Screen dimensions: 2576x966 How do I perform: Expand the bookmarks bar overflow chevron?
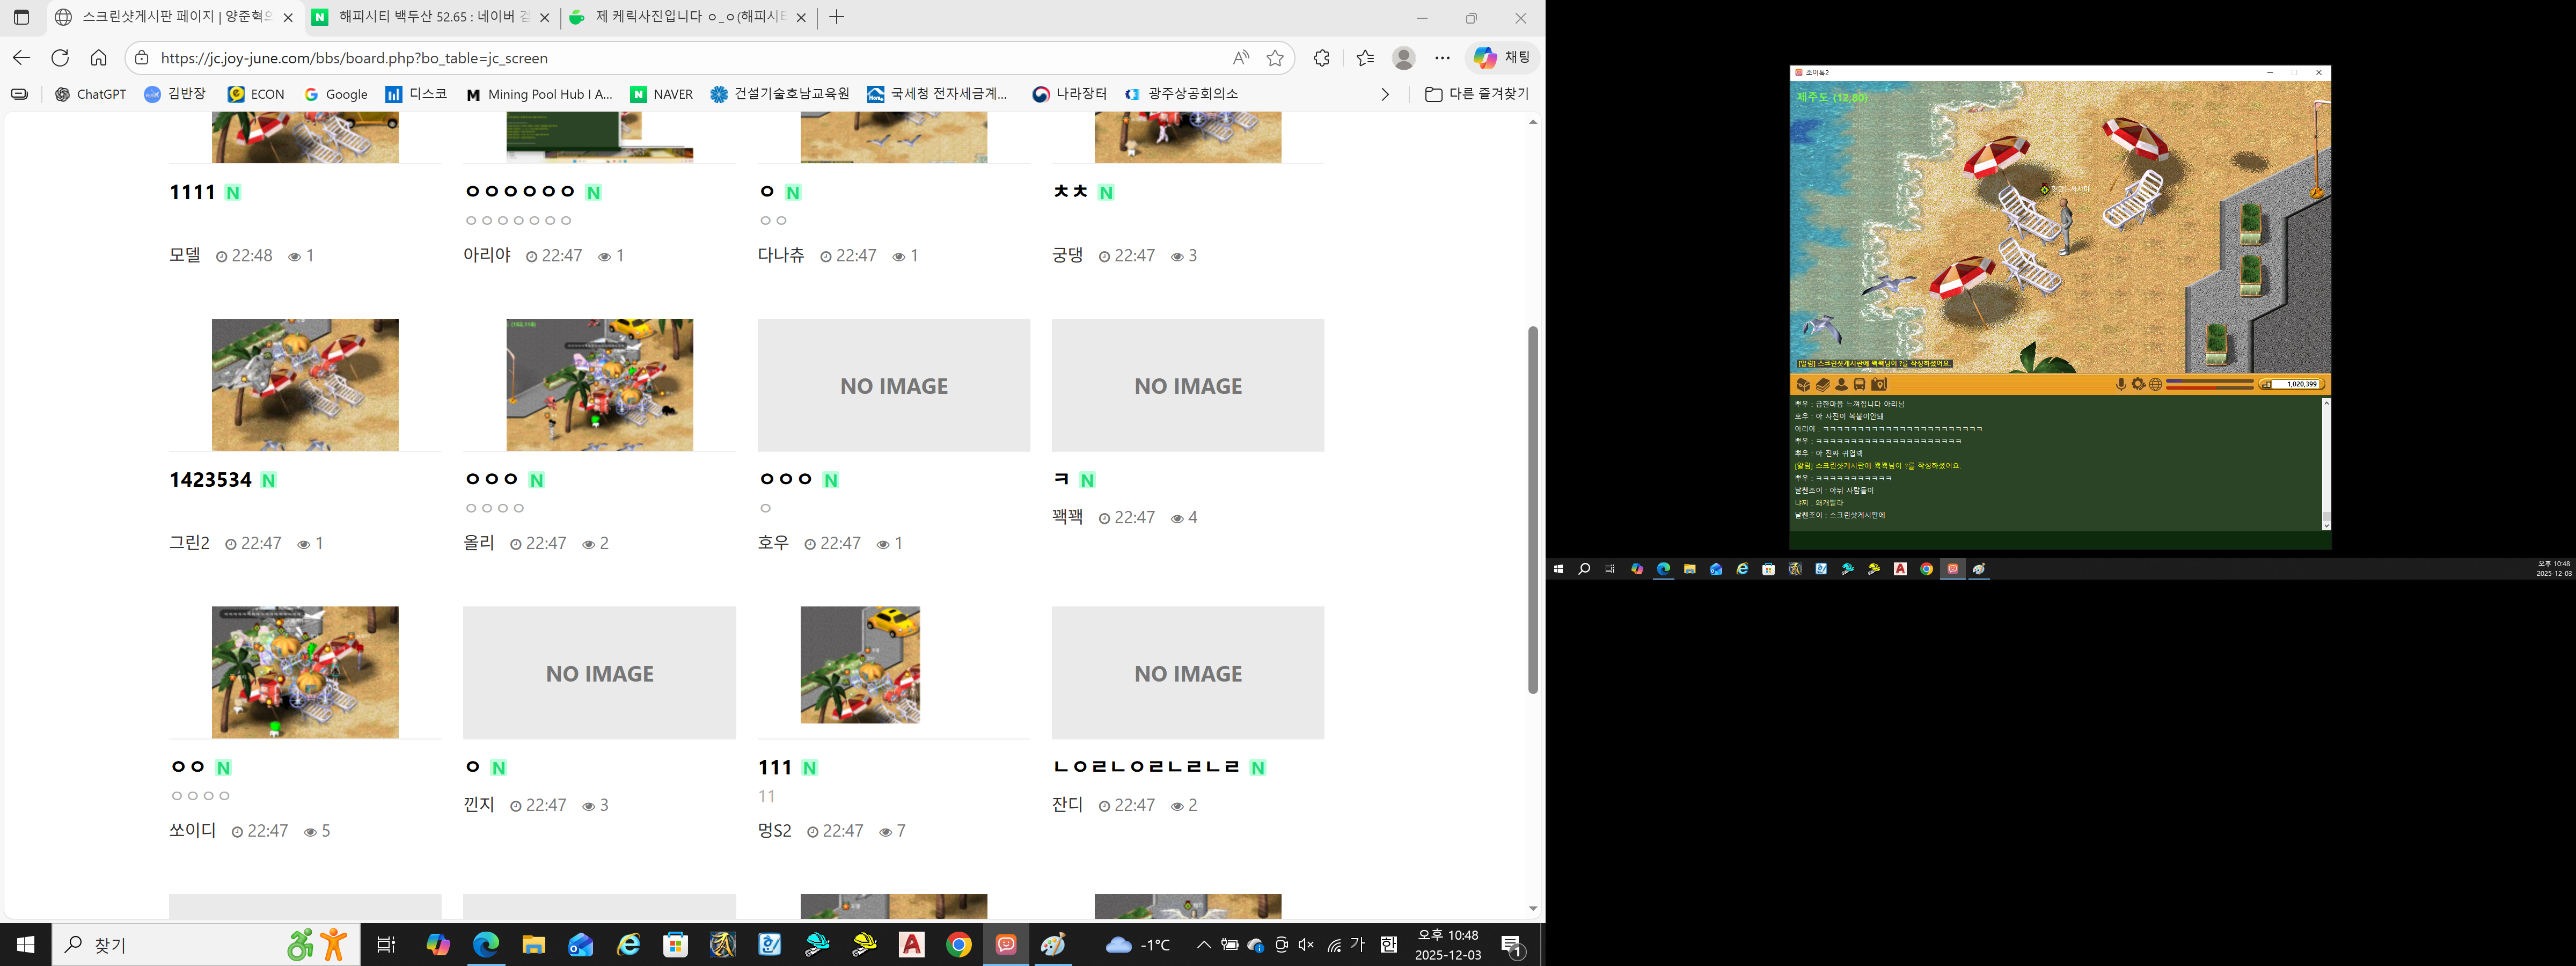(1385, 94)
